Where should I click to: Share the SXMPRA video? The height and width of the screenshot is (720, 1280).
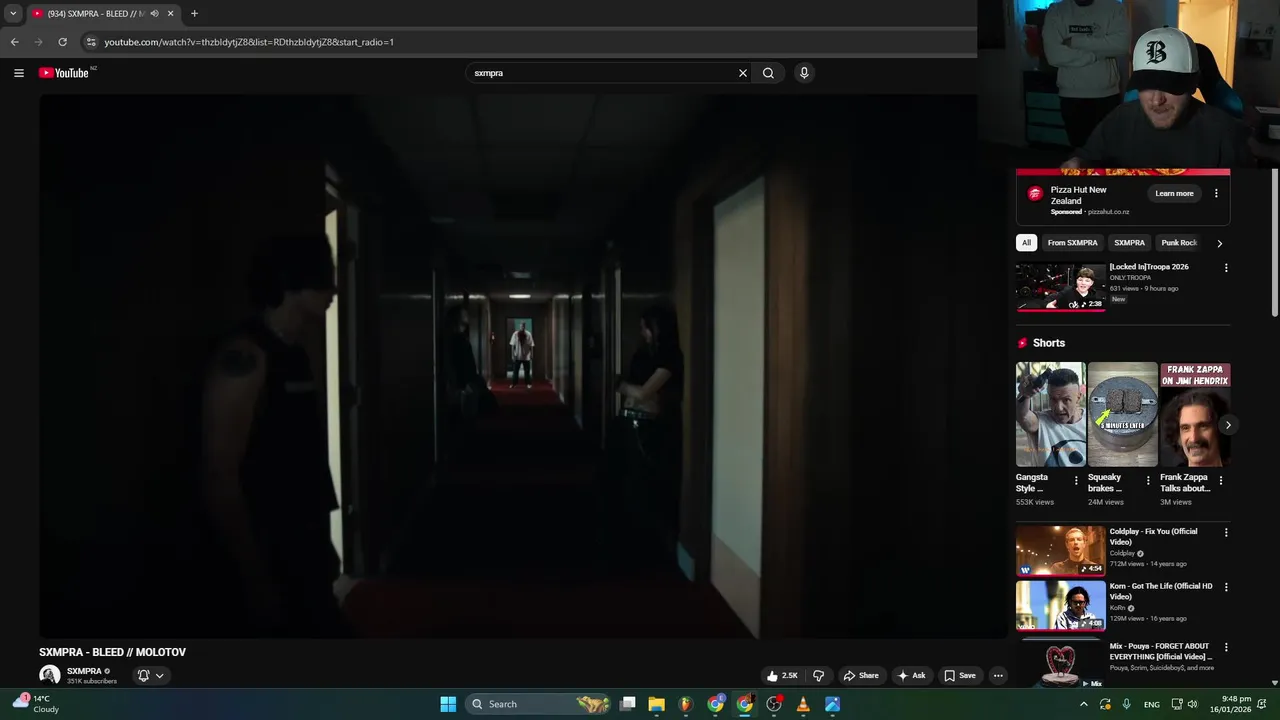861,676
